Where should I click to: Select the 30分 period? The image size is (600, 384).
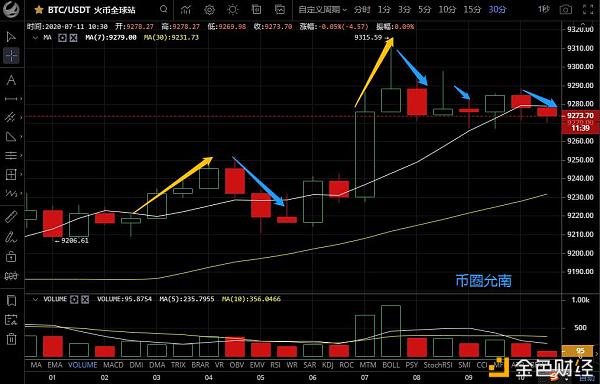tap(497, 10)
